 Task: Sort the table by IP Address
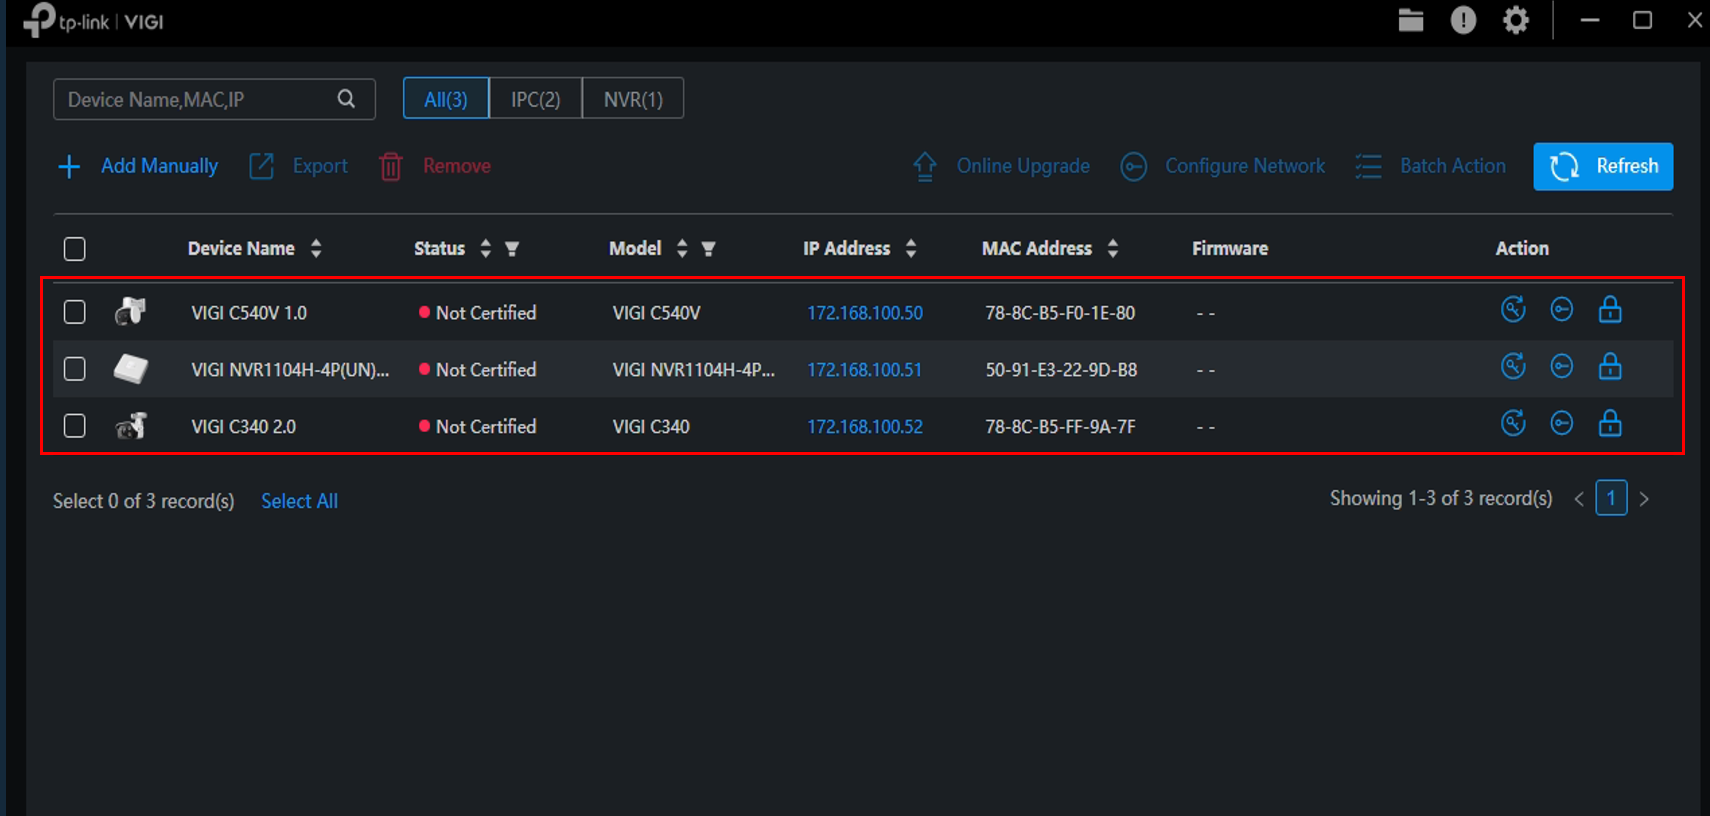[911, 249]
